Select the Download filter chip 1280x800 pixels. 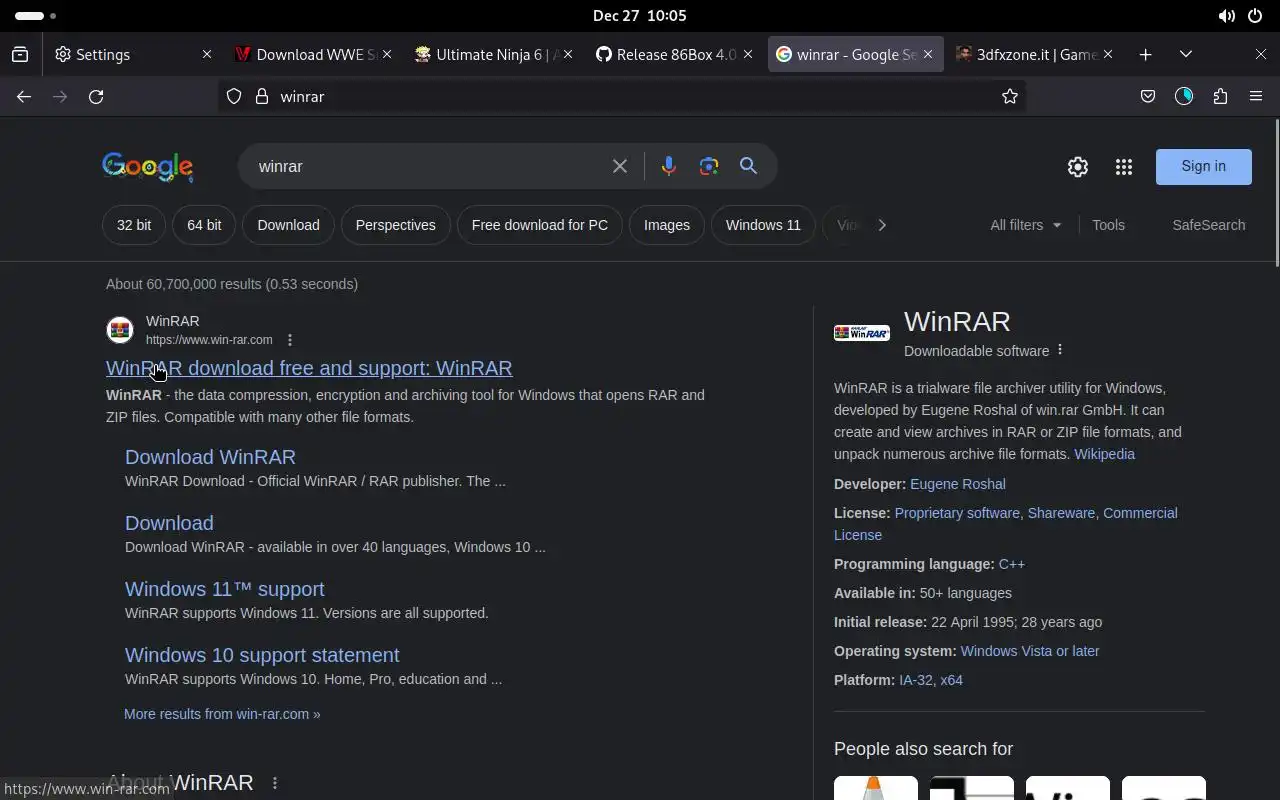[x=288, y=225]
